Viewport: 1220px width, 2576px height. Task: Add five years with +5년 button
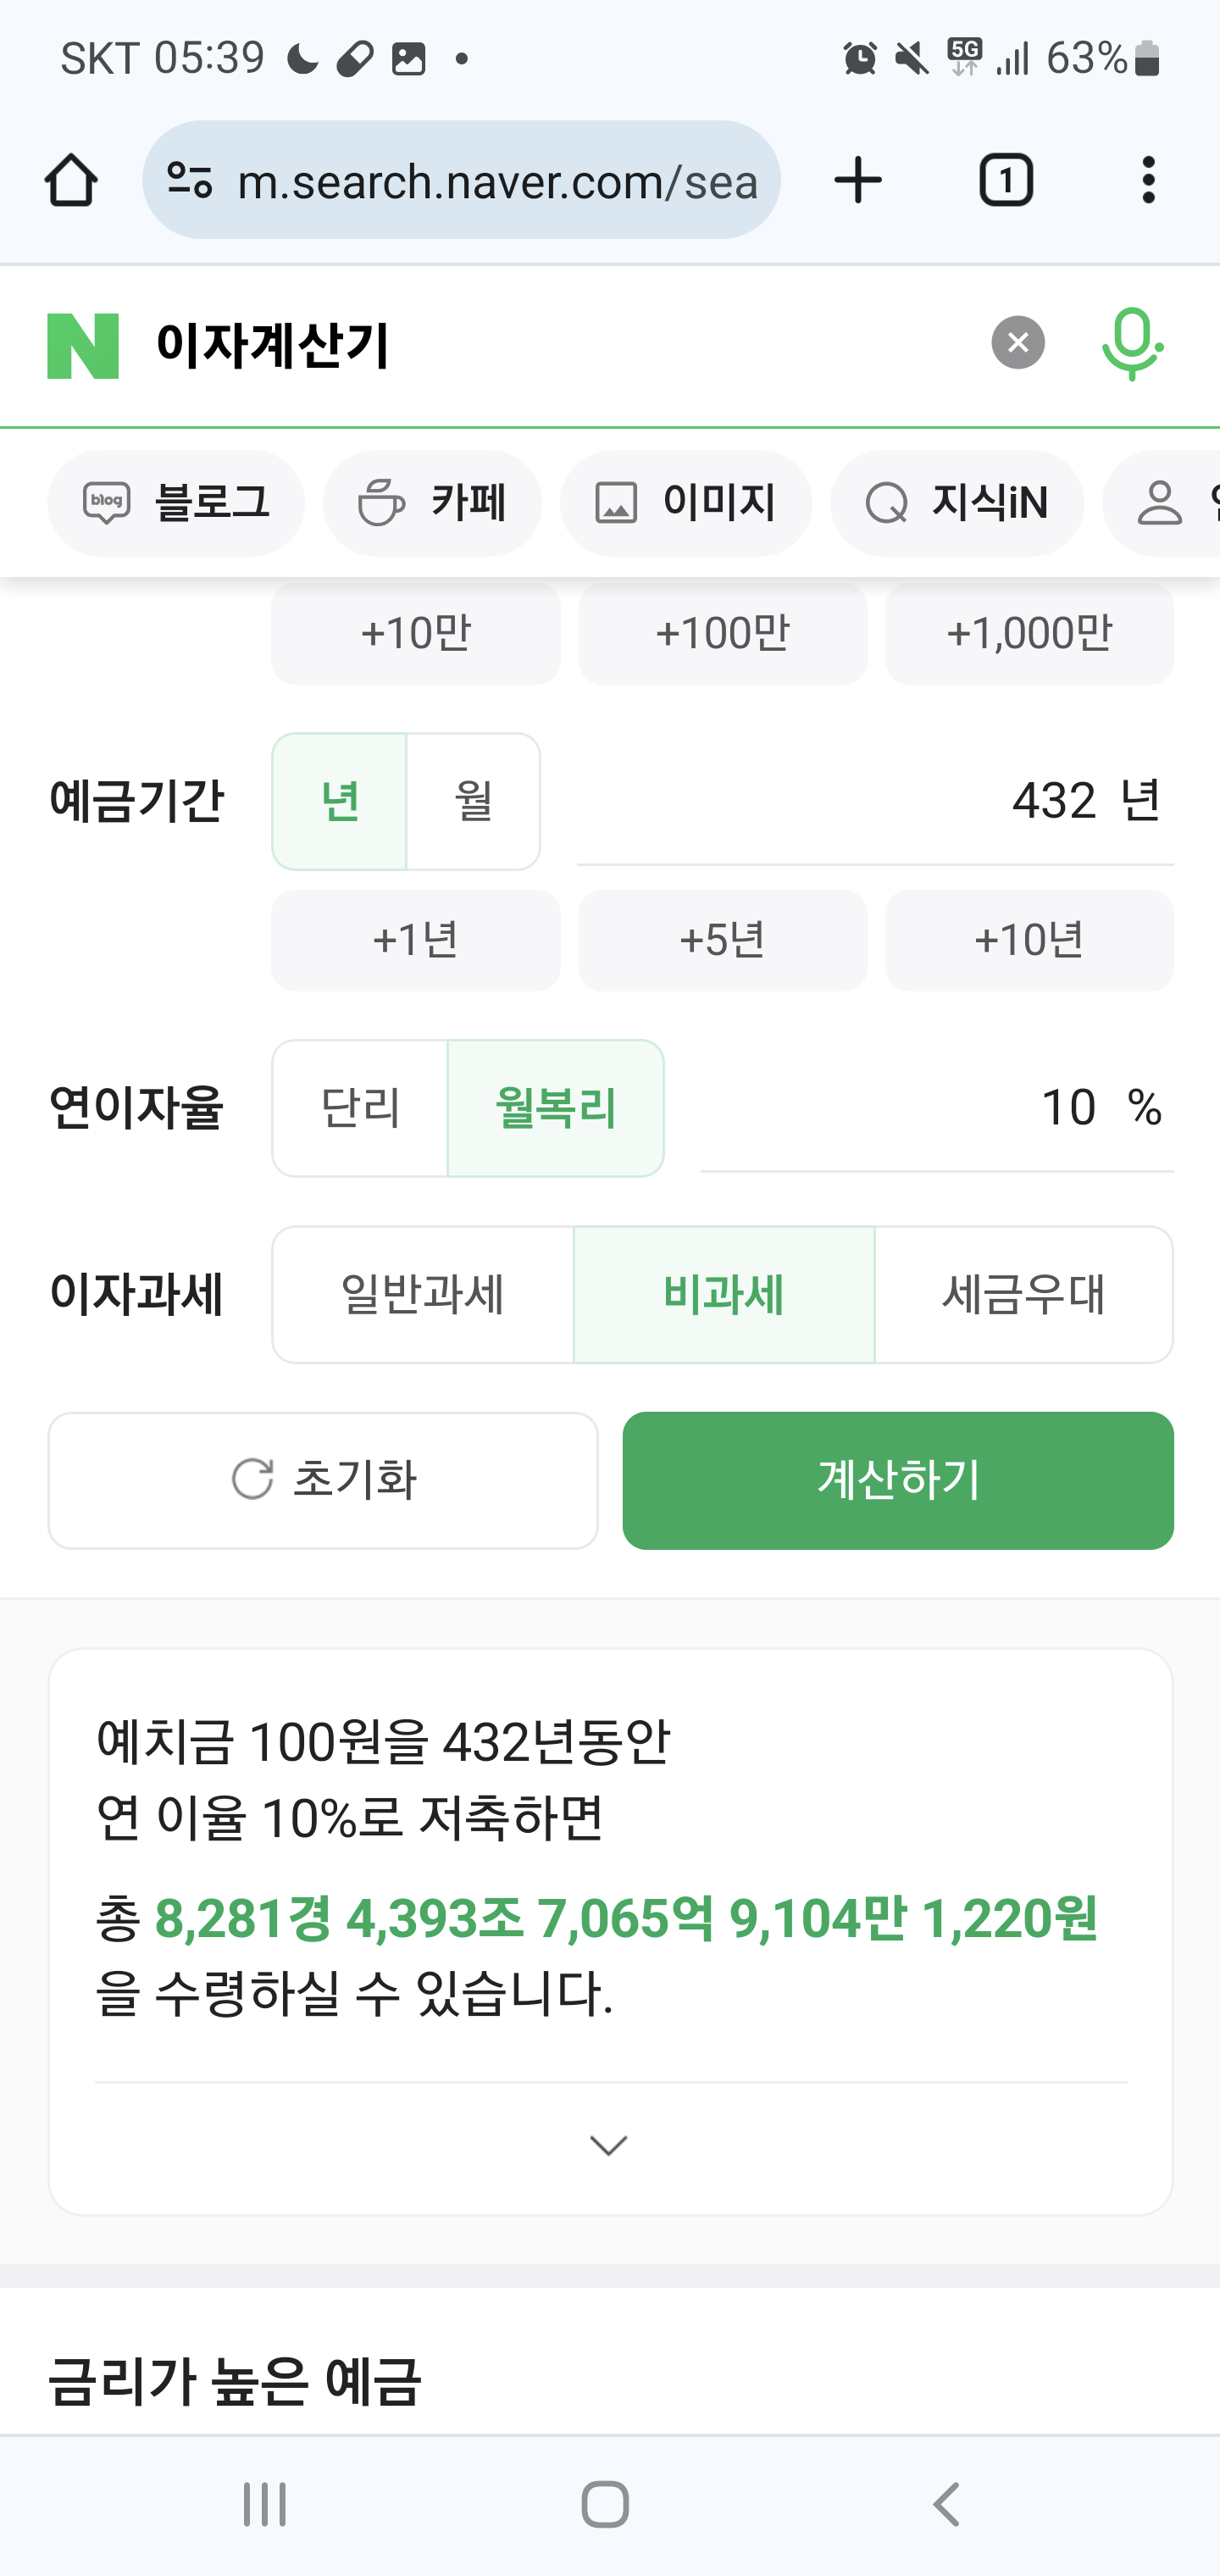pos(722,940)
